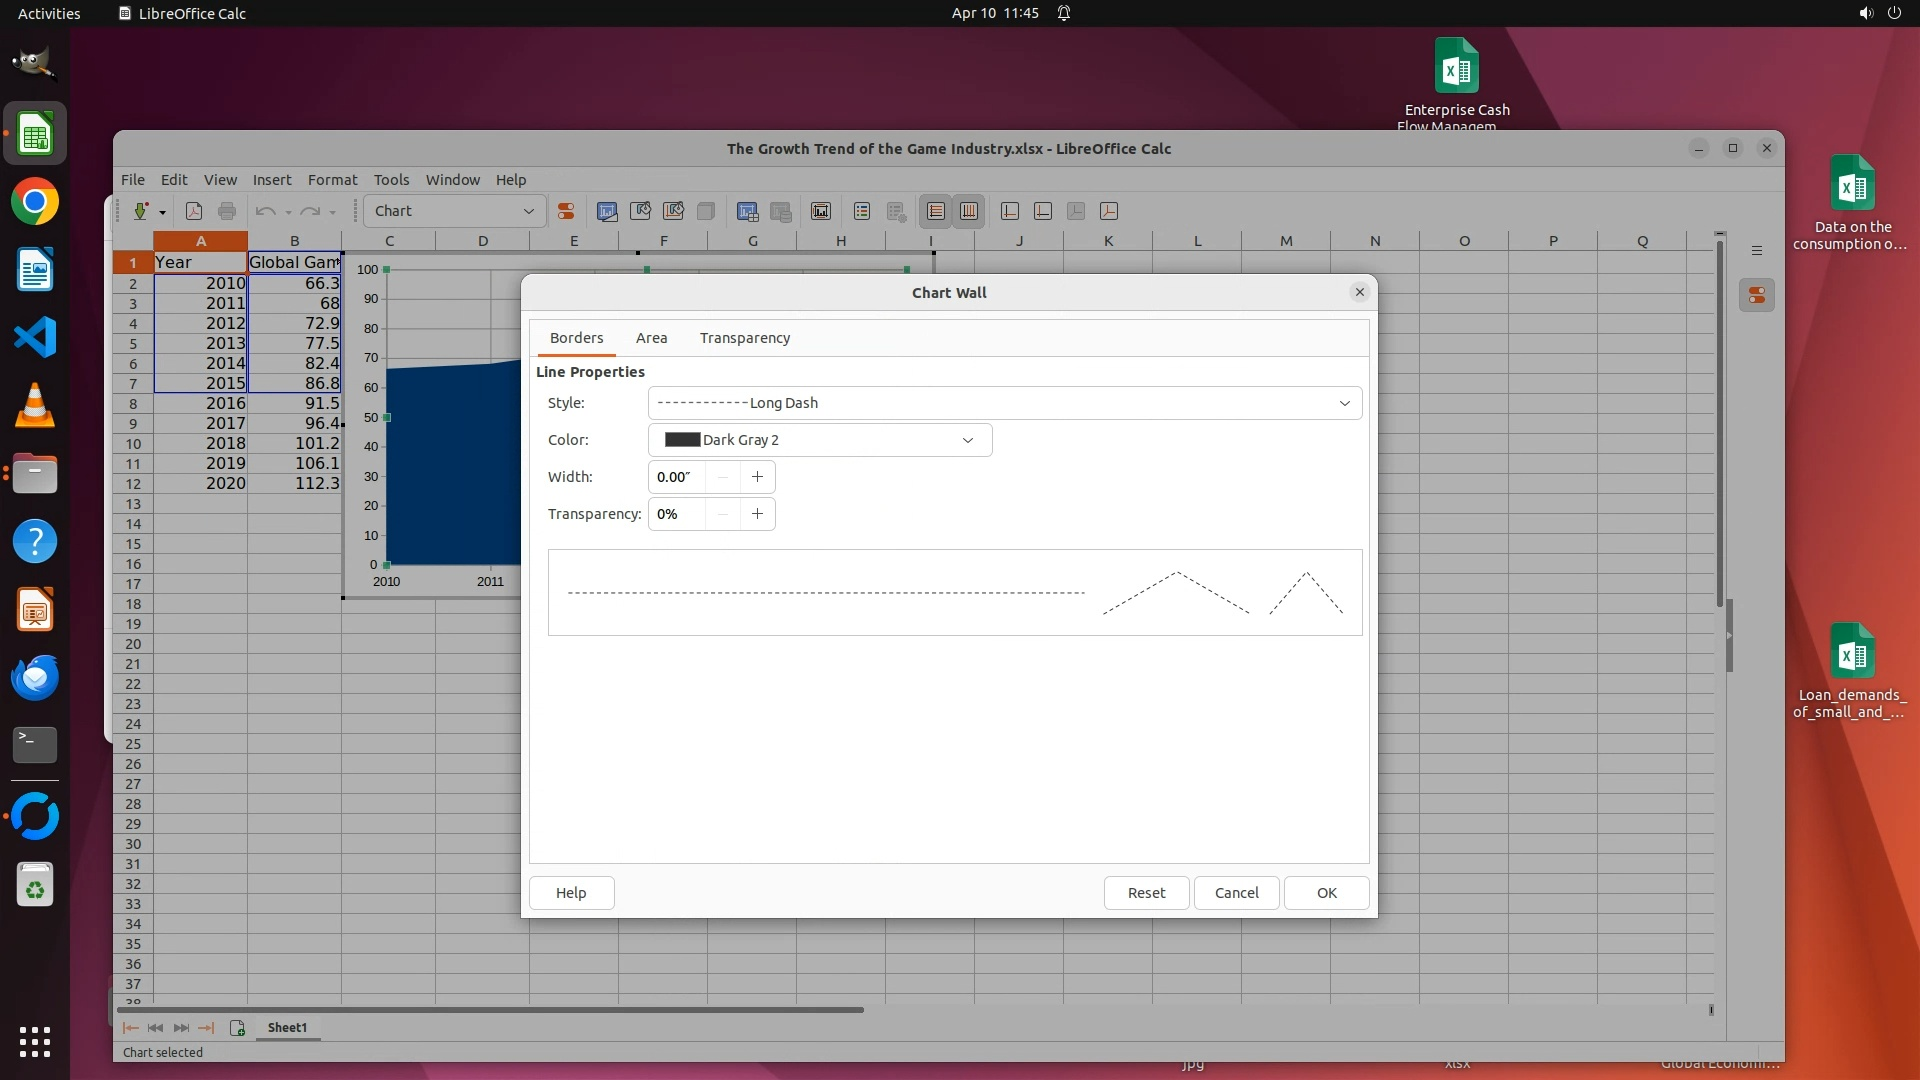Expand the Dark Gray 2 color dropdown
The width and height of the screenshot is (1920, 1080).
tap(967, 440)
